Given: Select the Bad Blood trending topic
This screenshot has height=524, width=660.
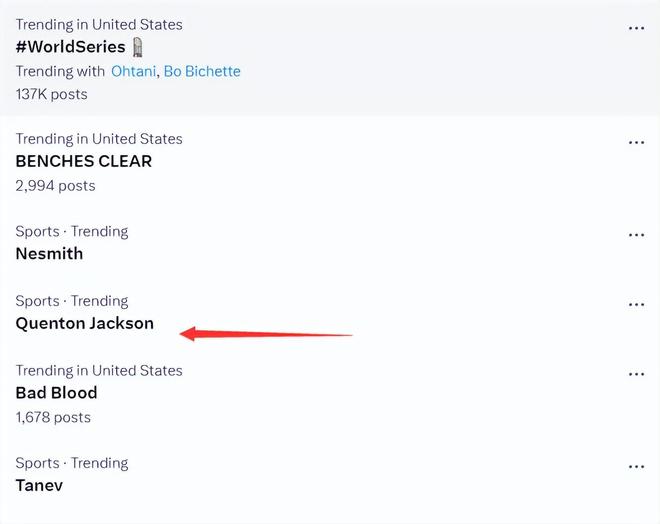Looking at the screenshot, I should 56,393.
